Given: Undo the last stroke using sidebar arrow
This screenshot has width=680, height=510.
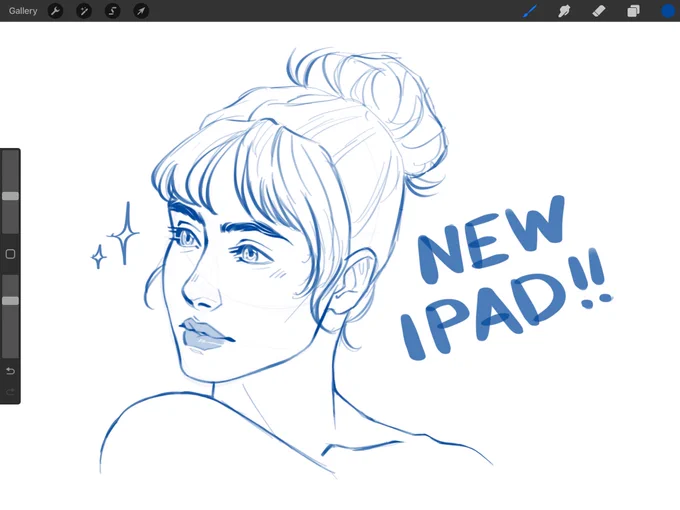Looking at the screenshot, I should point(10,371).
